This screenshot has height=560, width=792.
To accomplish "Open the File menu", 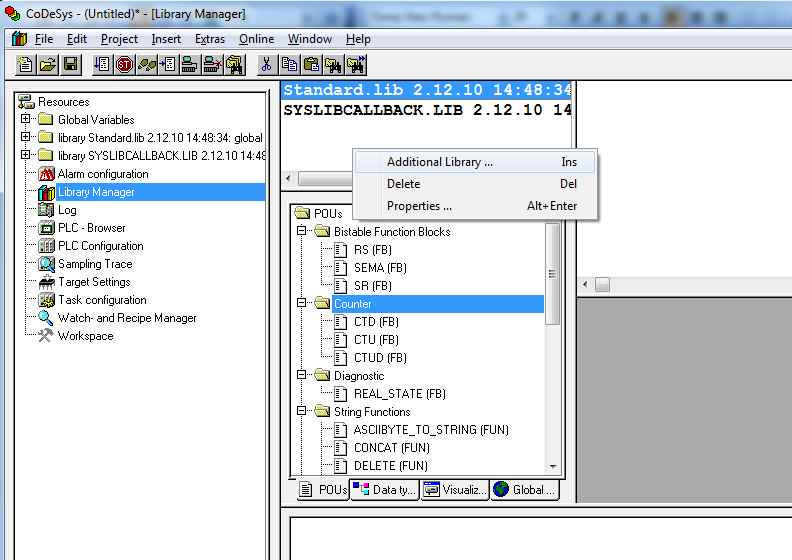I will (x=43, y=39).
